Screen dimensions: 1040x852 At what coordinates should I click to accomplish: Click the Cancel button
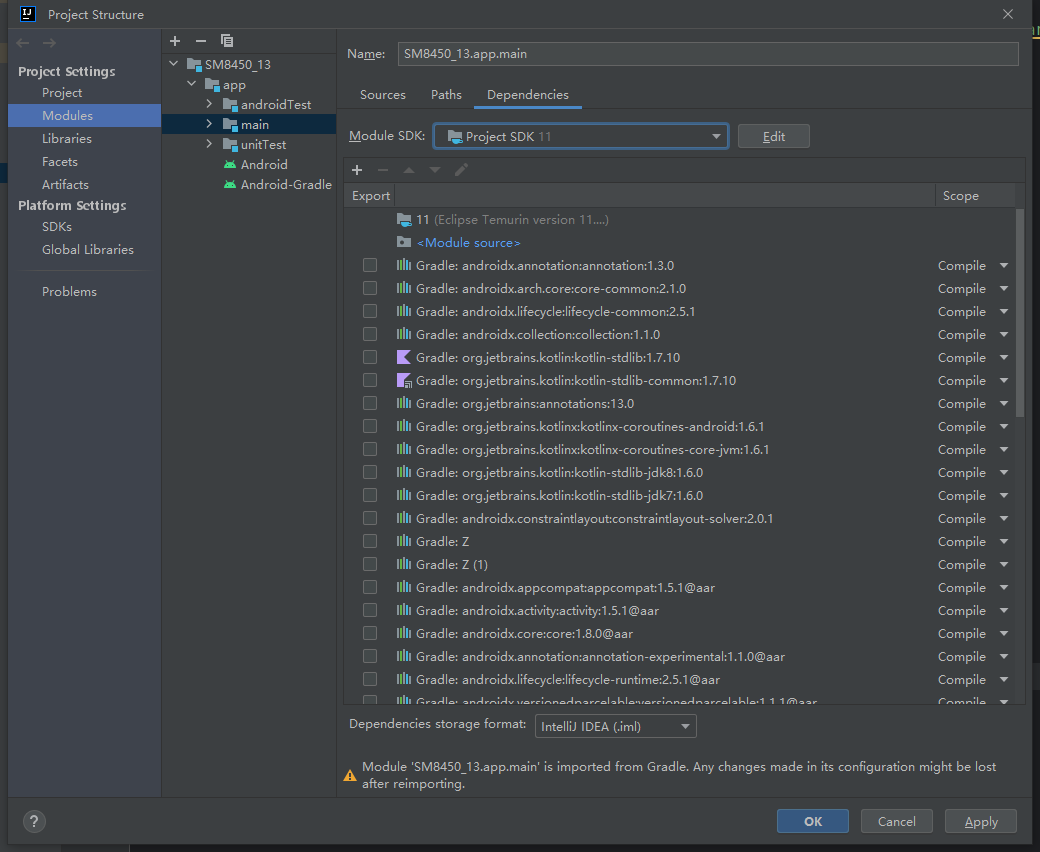pos(897,822)
